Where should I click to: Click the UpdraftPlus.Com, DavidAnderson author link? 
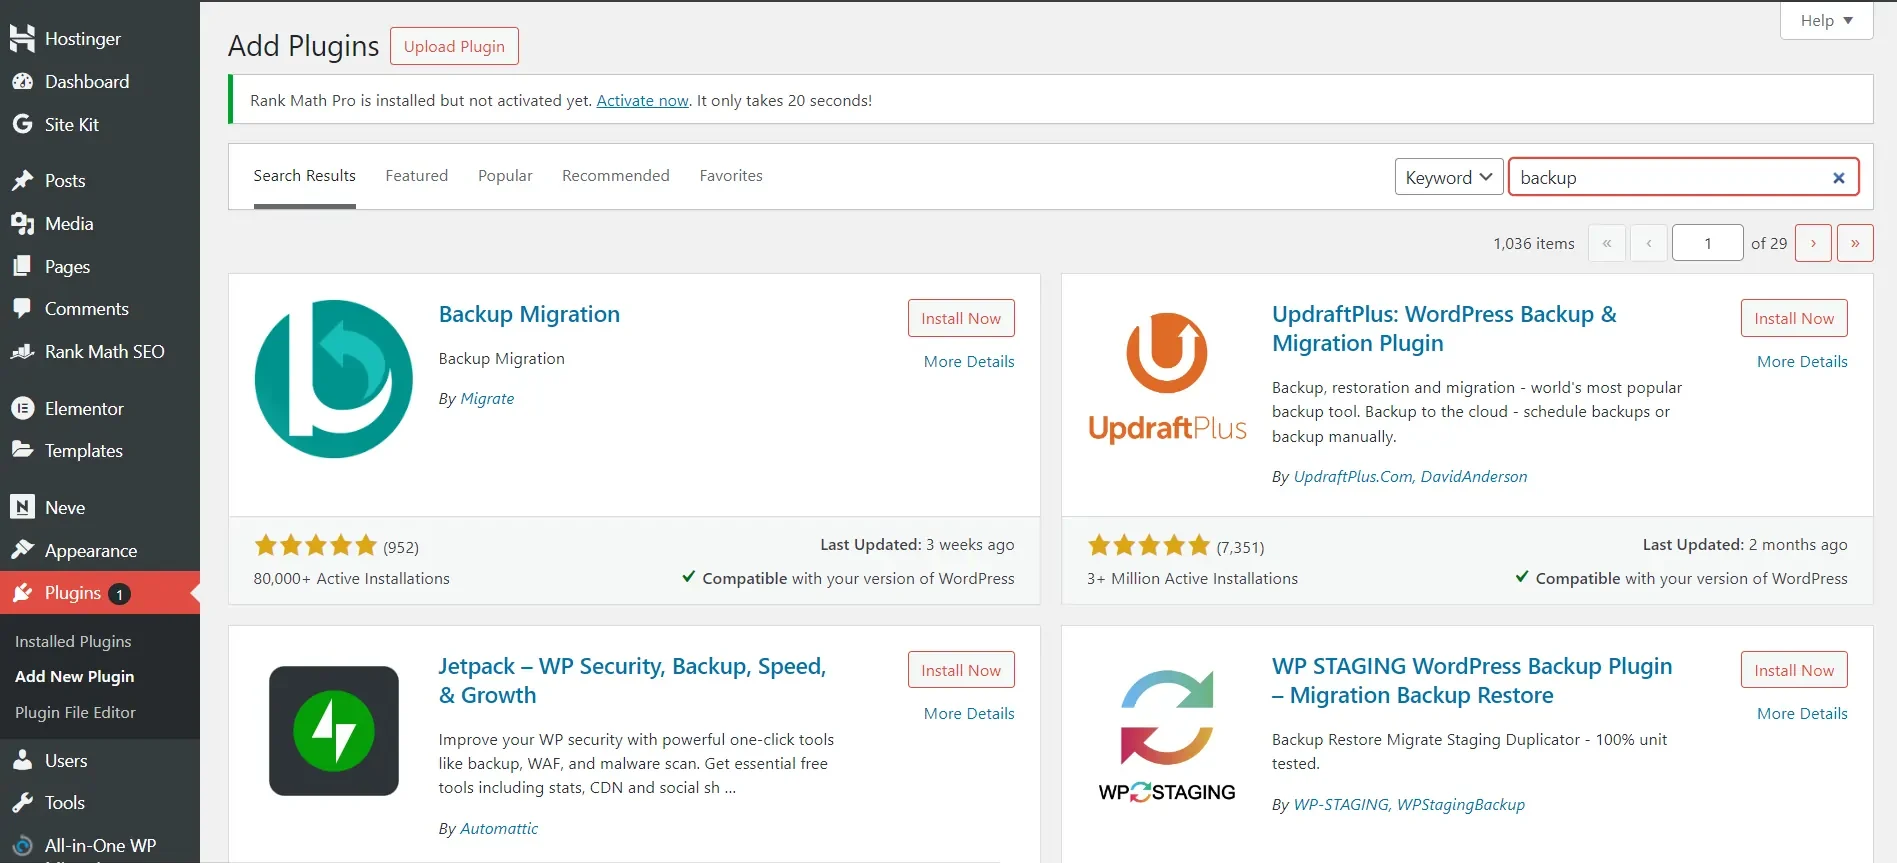[x=1410, y=477]
